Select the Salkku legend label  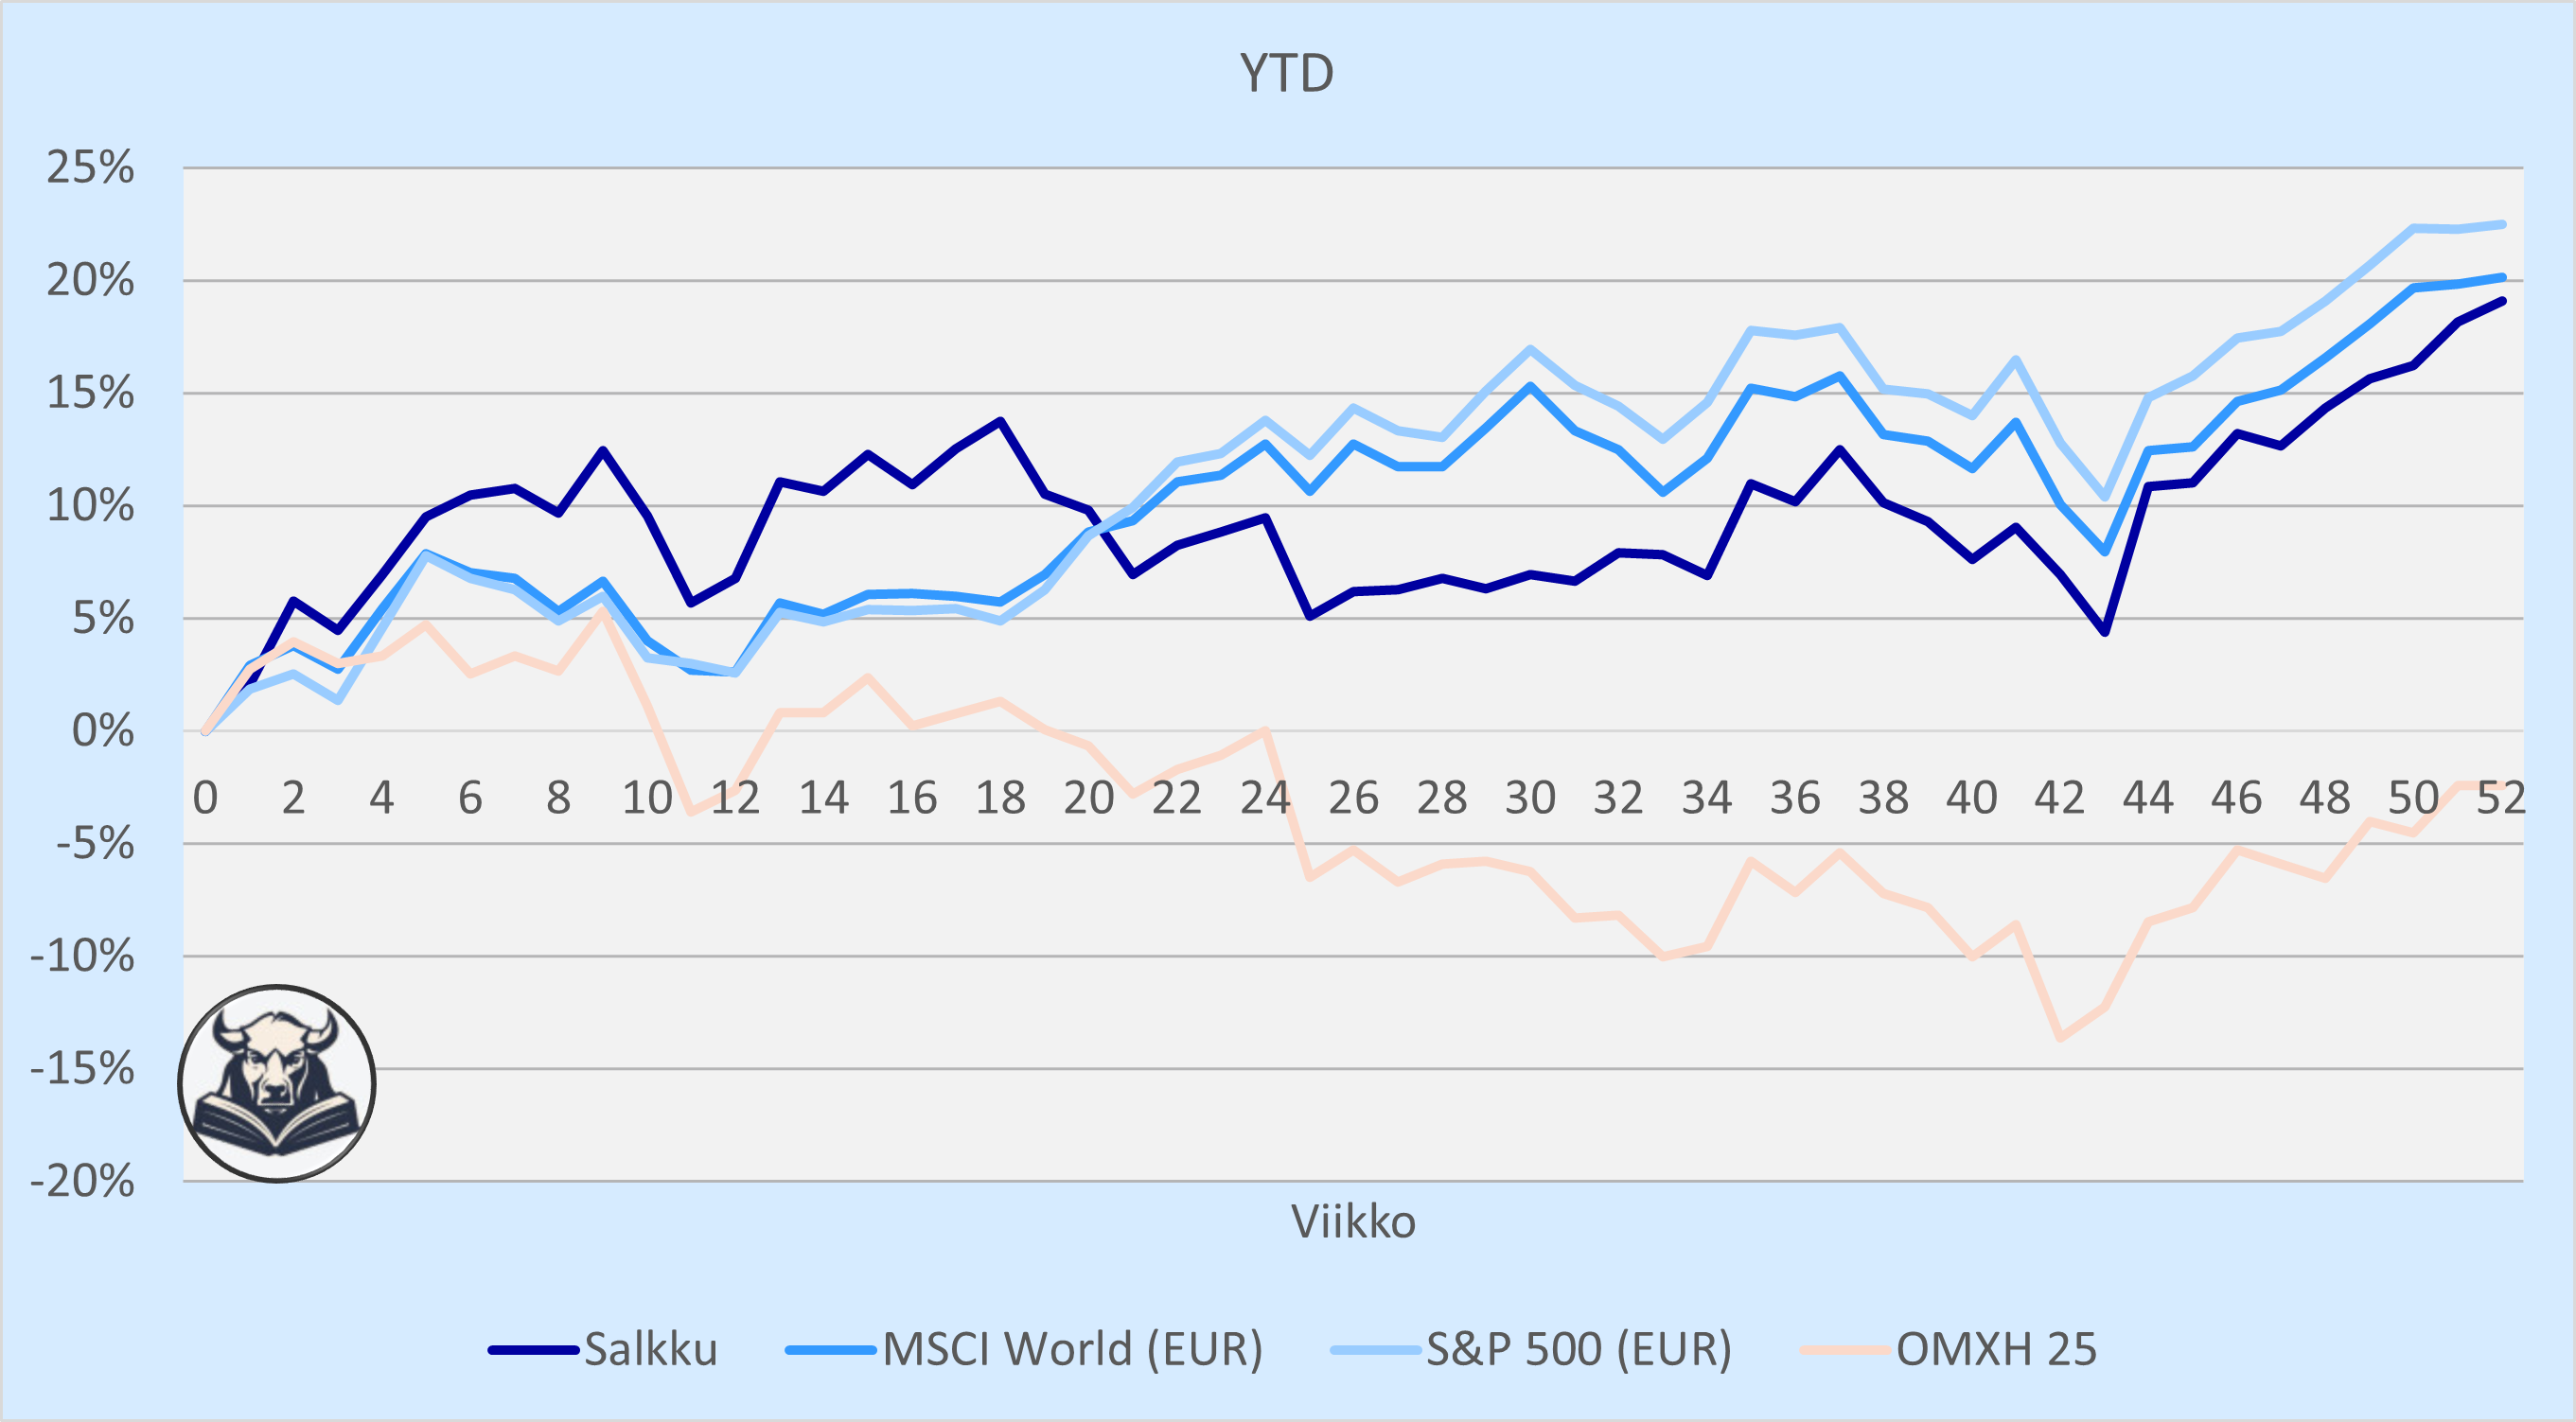(651, 1350)
